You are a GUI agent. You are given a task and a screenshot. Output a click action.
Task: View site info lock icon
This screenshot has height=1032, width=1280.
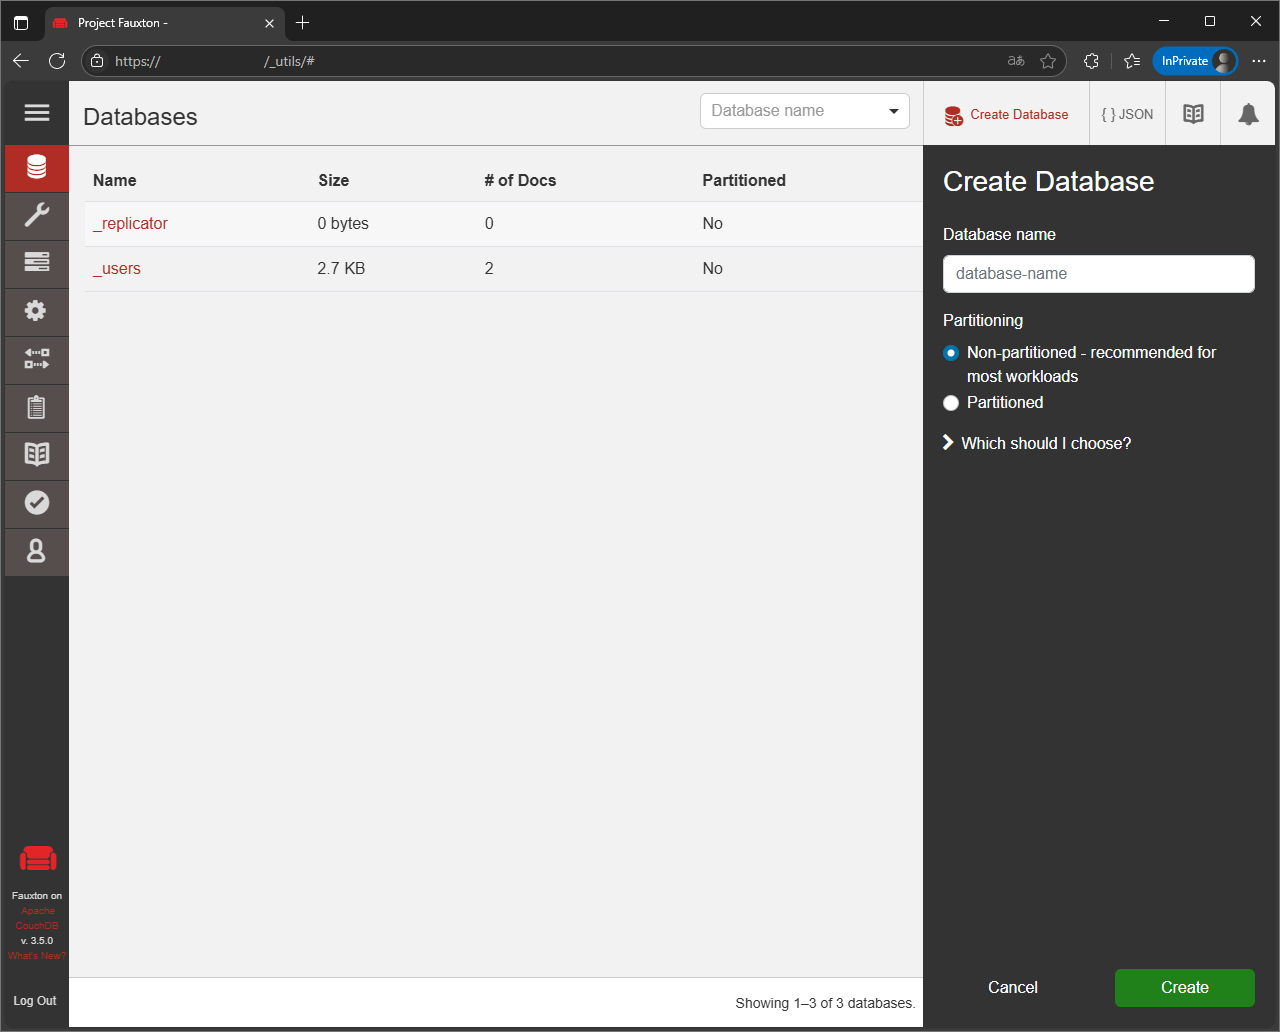[x=97, y=61]
